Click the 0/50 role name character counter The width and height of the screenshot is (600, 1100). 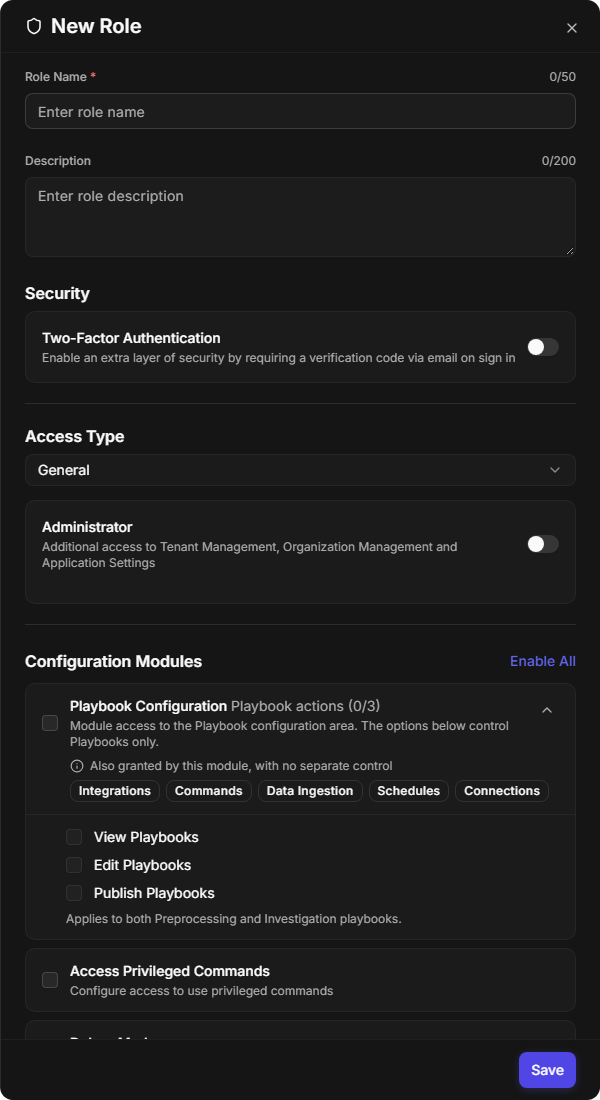point(563,76)
